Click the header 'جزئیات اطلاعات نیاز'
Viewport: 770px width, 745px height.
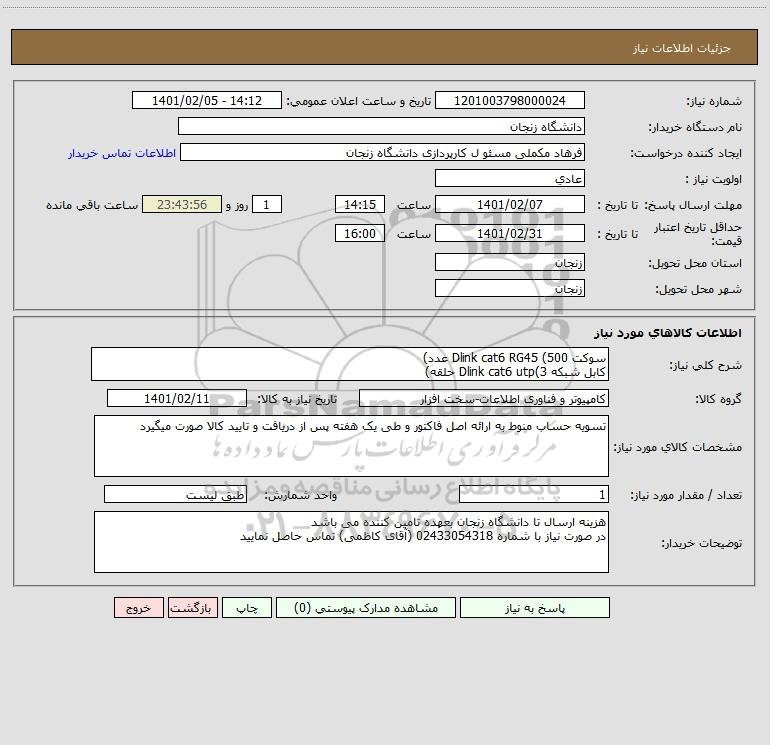coord(682,48)
